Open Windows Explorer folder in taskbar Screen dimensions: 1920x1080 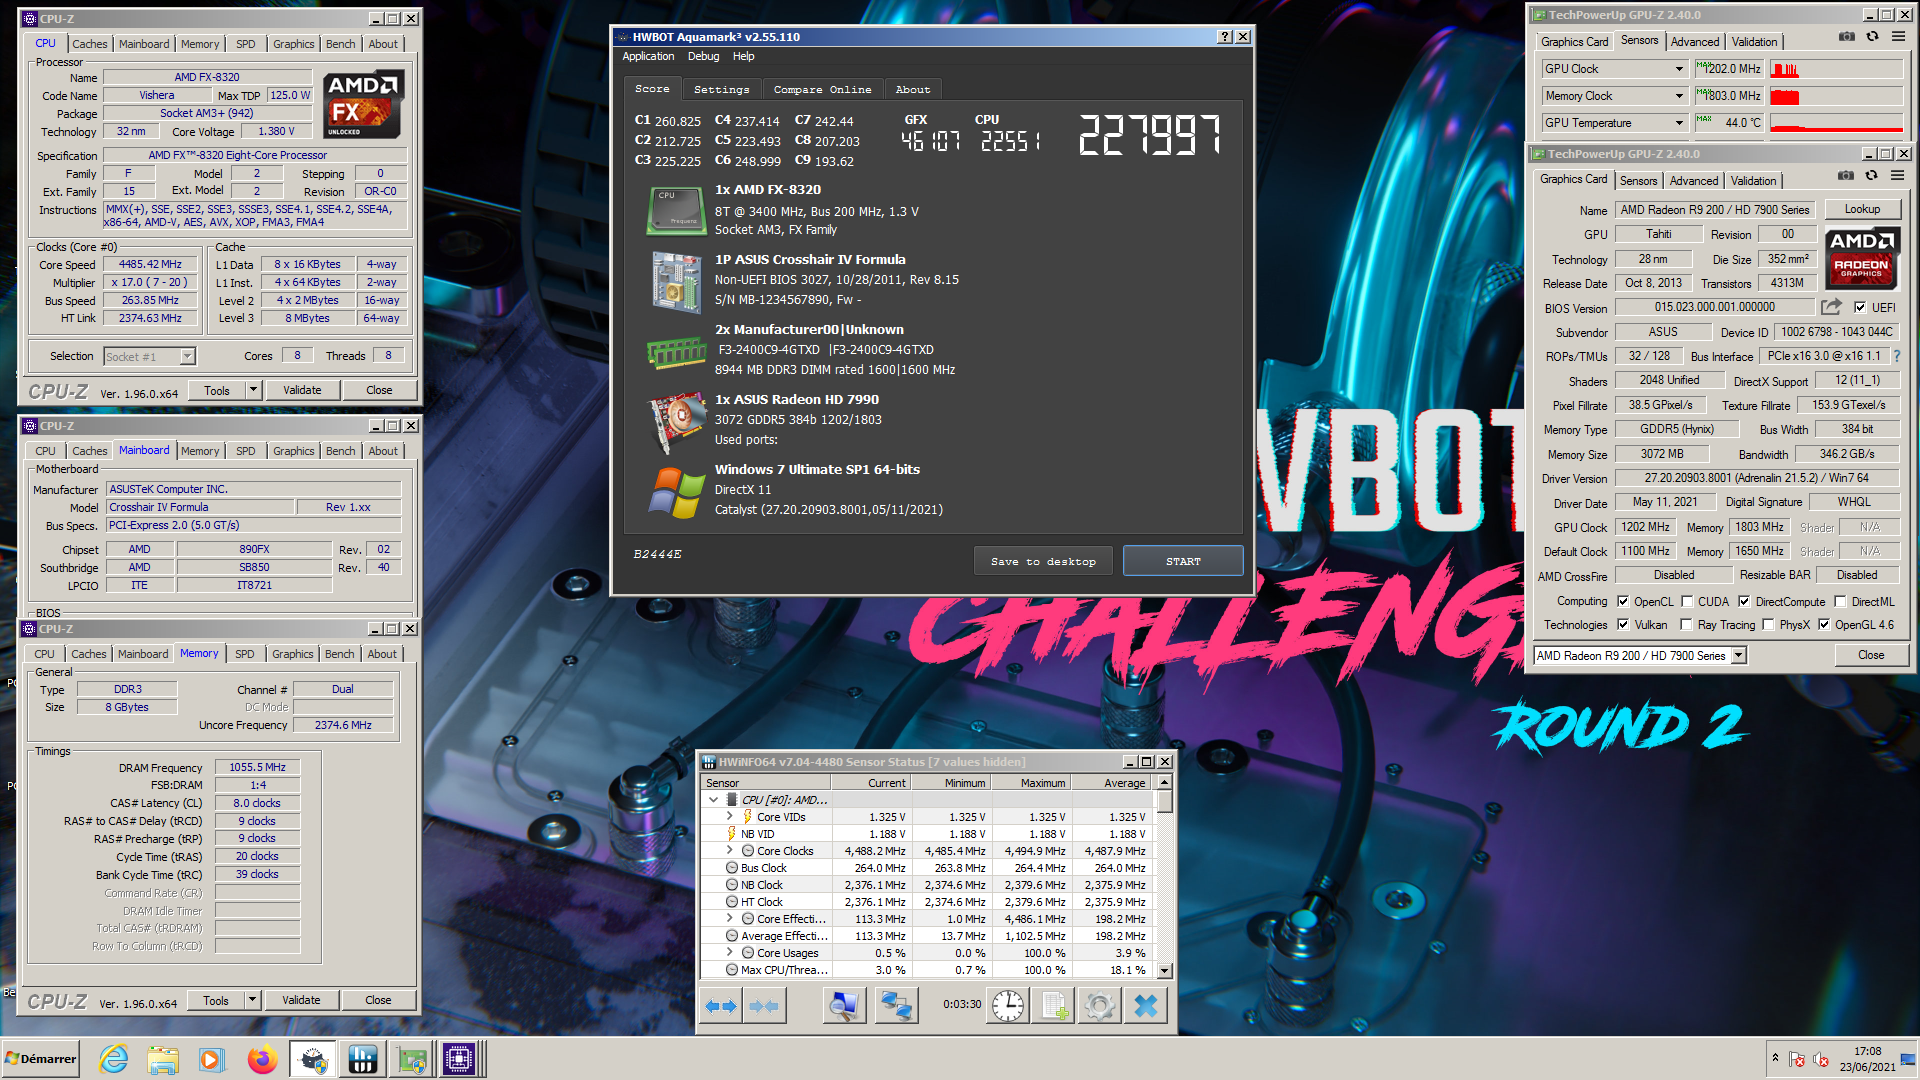coord(163,1059)
